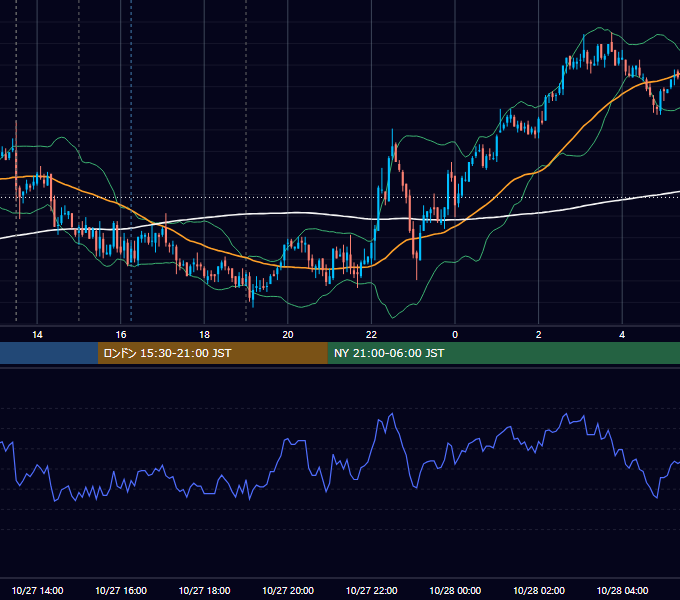This screenshot has width=680, height=600.
Task: Click the 10/27 18:00 date label
Action: pos(204,590)
